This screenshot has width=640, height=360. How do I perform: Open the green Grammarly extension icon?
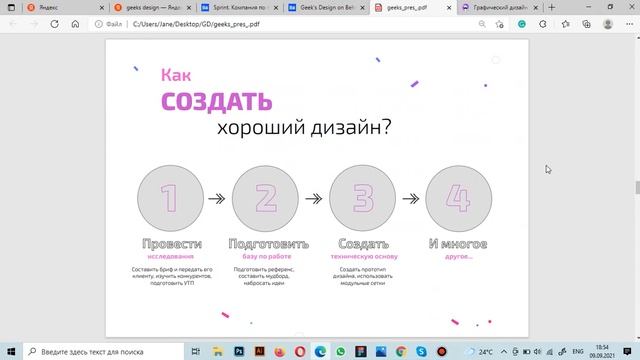(x=522, y=24)
